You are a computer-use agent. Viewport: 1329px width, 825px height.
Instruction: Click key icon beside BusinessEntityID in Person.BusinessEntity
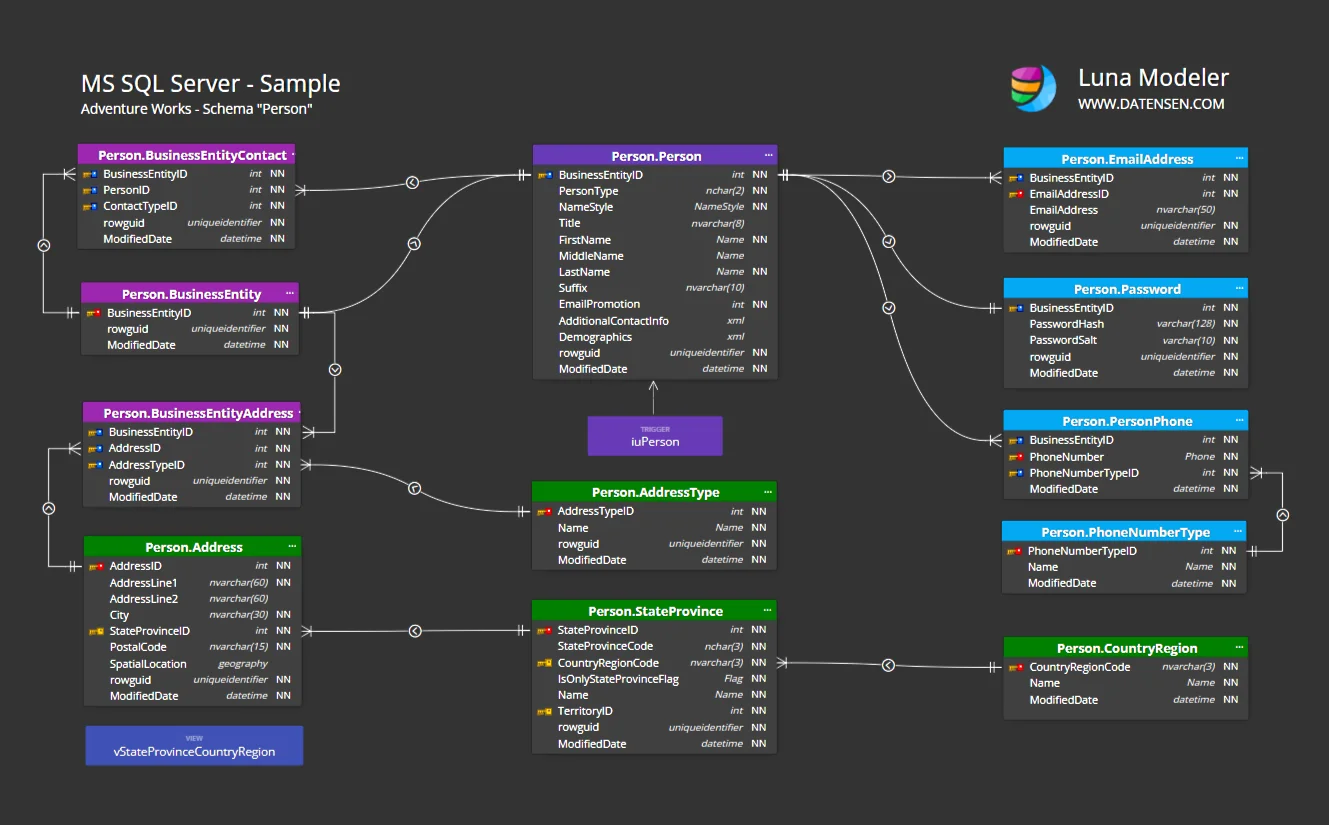point(94,313)
